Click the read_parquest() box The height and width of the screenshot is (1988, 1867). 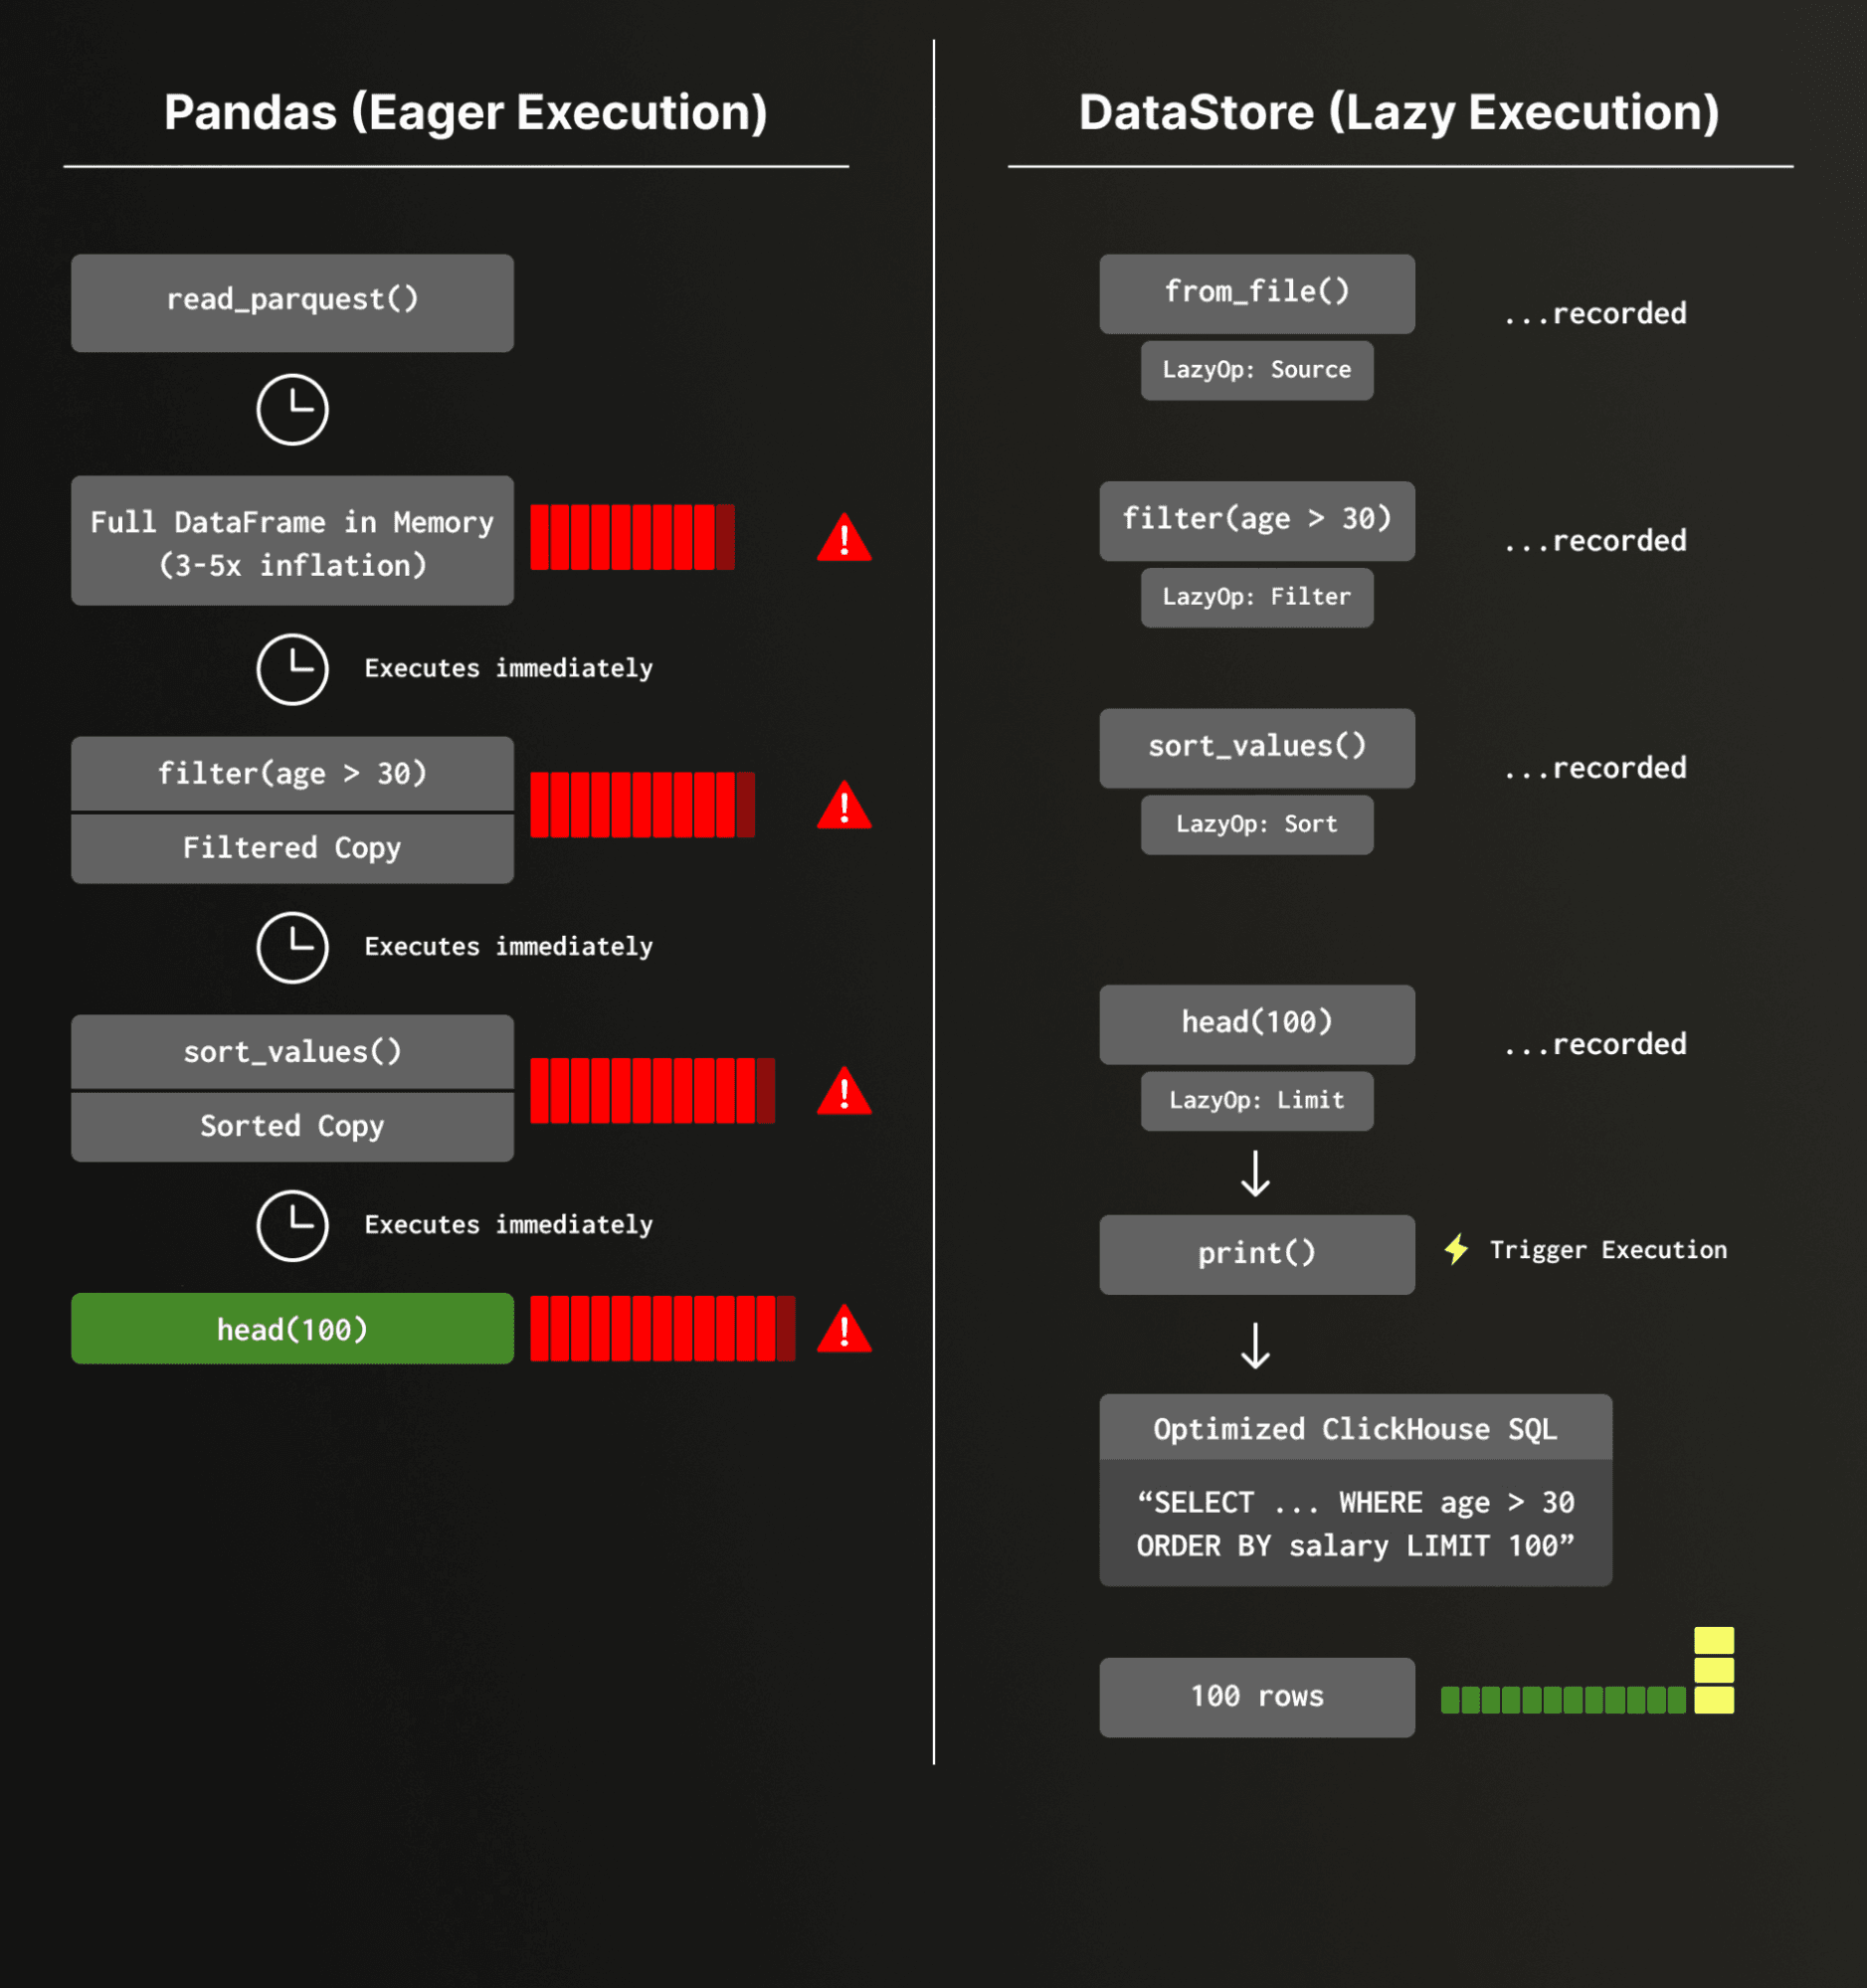pos(292,302)
